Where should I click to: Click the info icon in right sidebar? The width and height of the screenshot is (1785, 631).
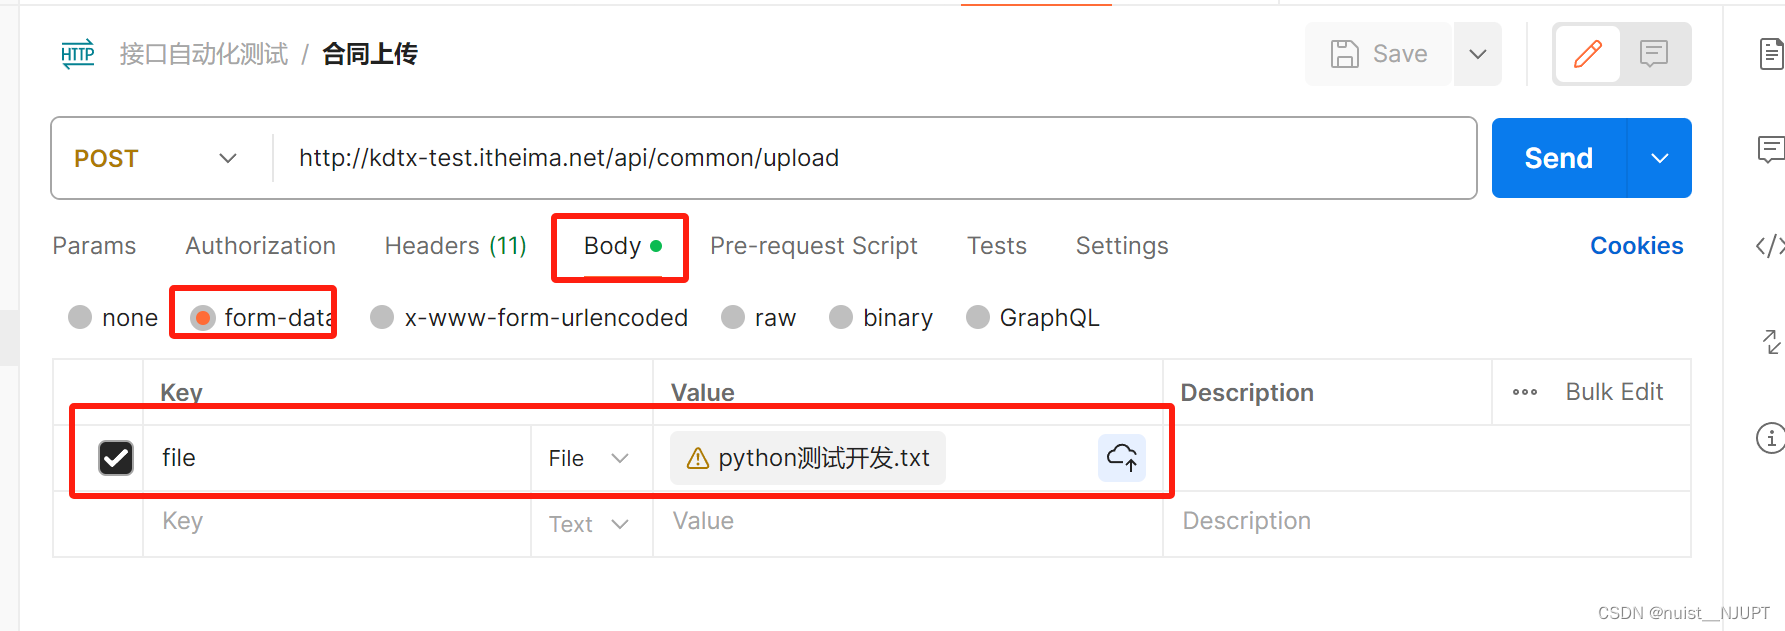point(1770,438)
